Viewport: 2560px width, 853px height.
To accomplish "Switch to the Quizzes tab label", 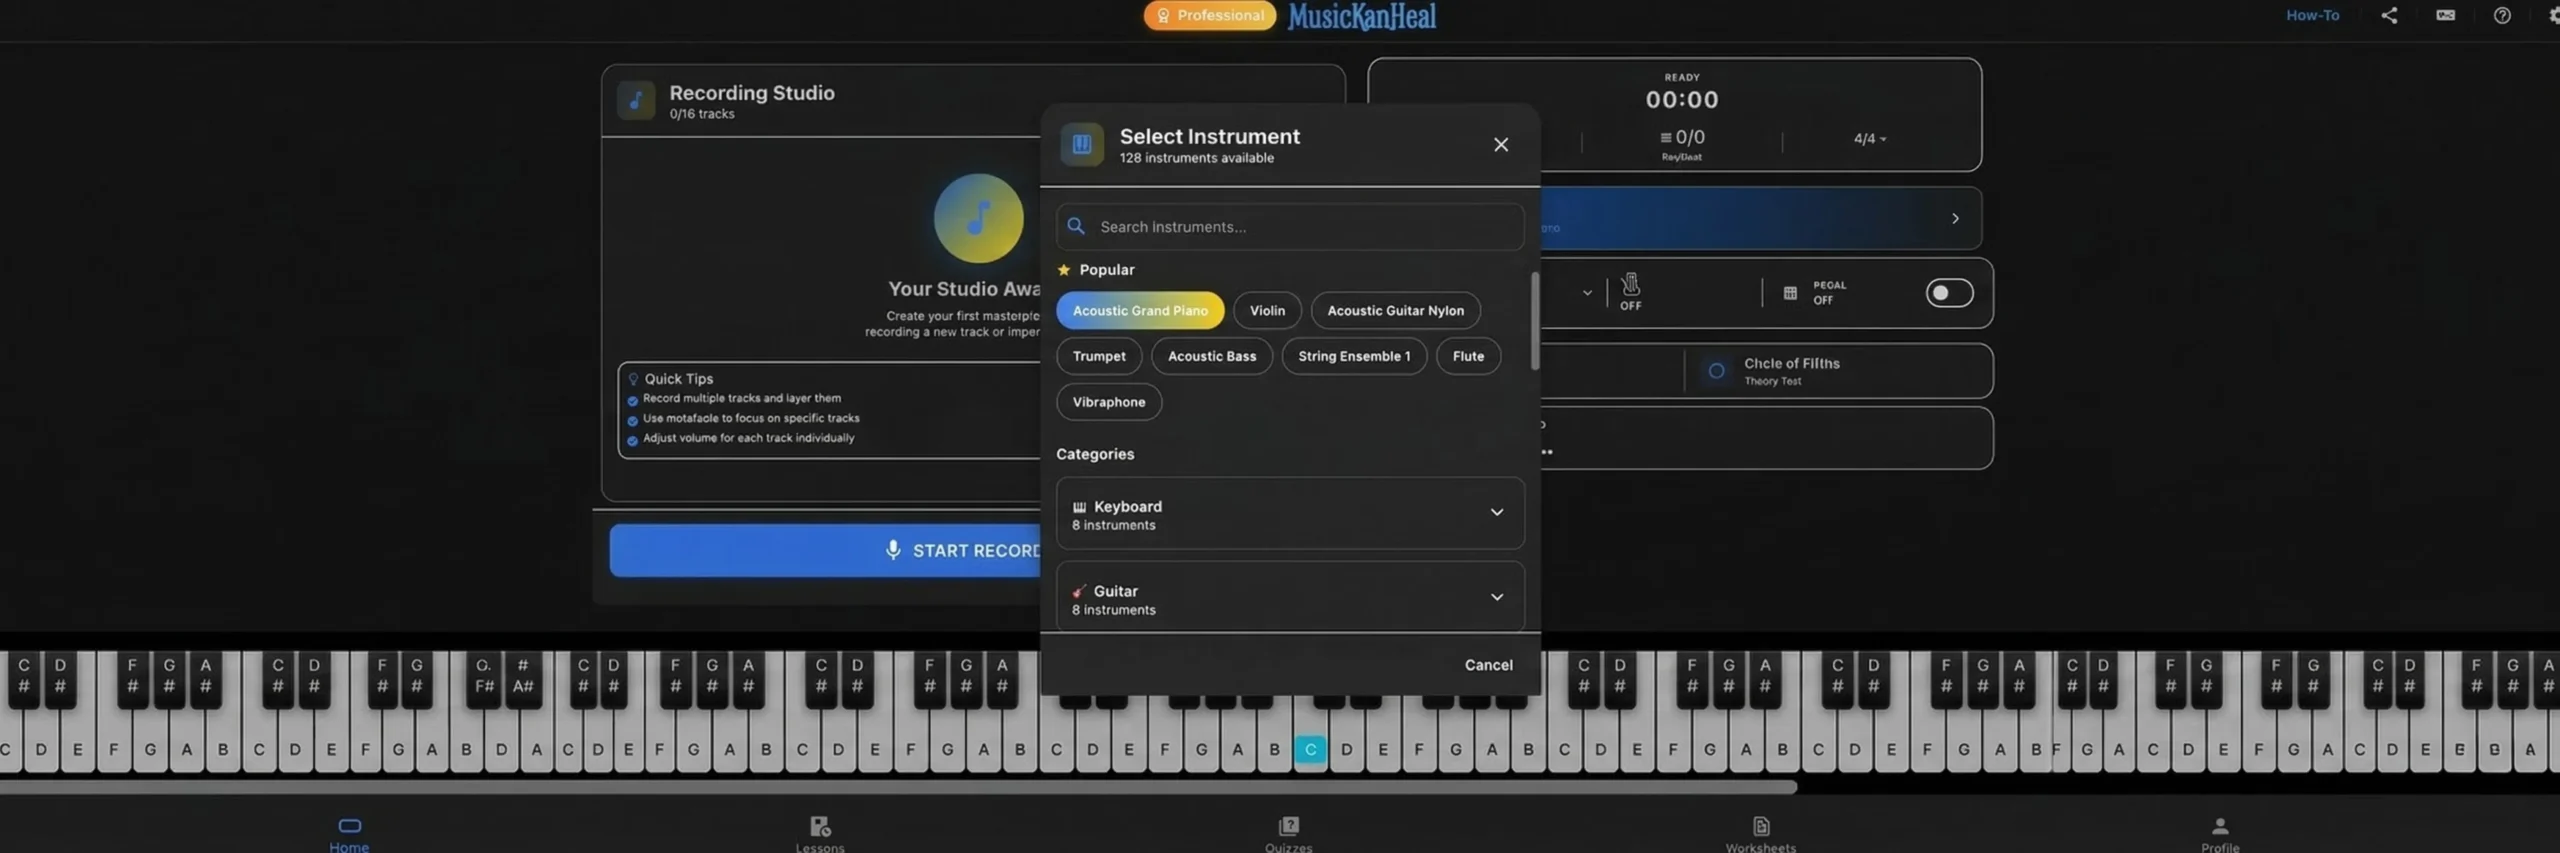I will (x=1288, y=847).
